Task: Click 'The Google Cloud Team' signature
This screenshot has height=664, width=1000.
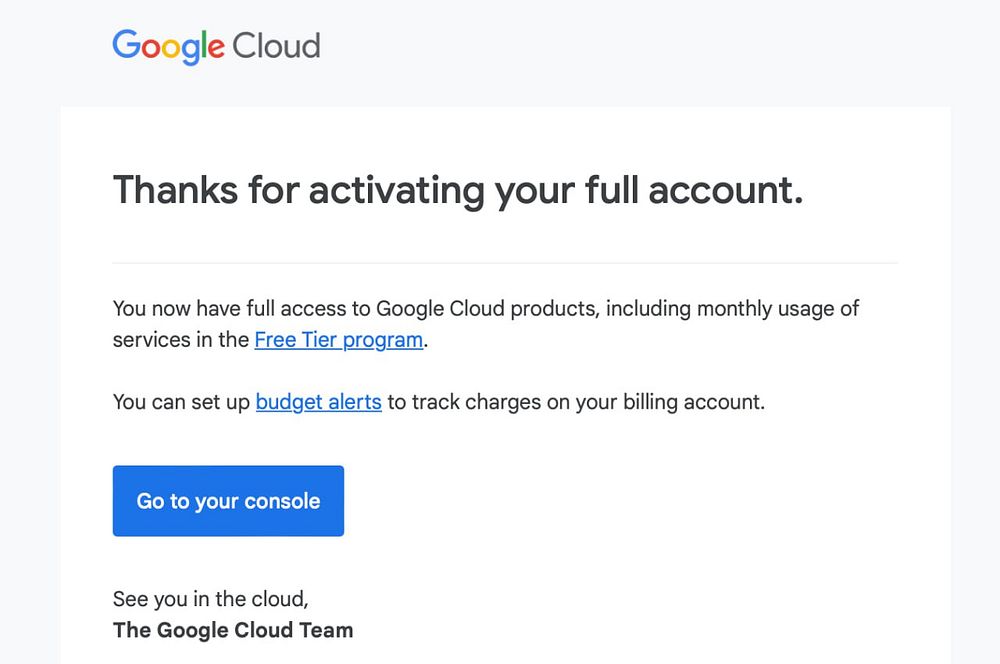Action: (233, 630)
